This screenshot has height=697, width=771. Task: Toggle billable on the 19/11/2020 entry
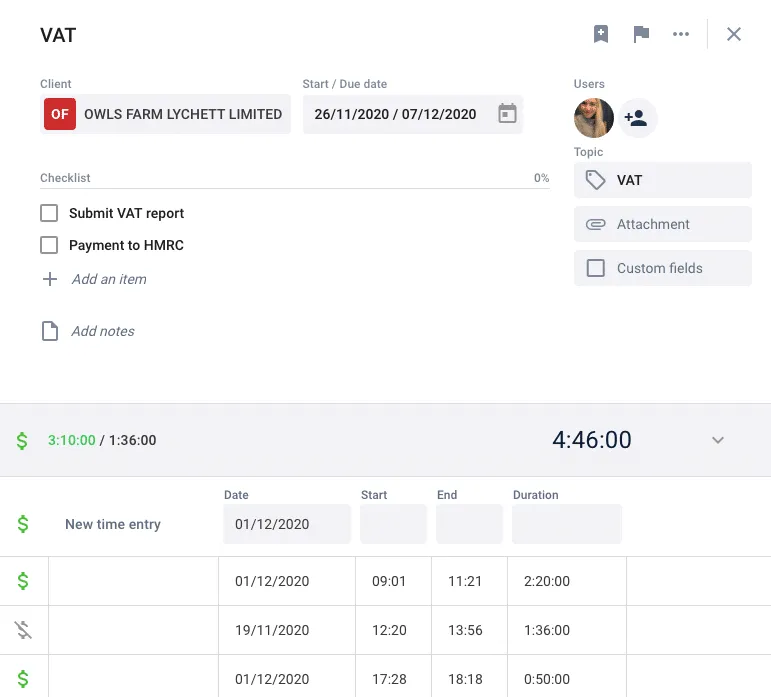click(x=23, y=630)
